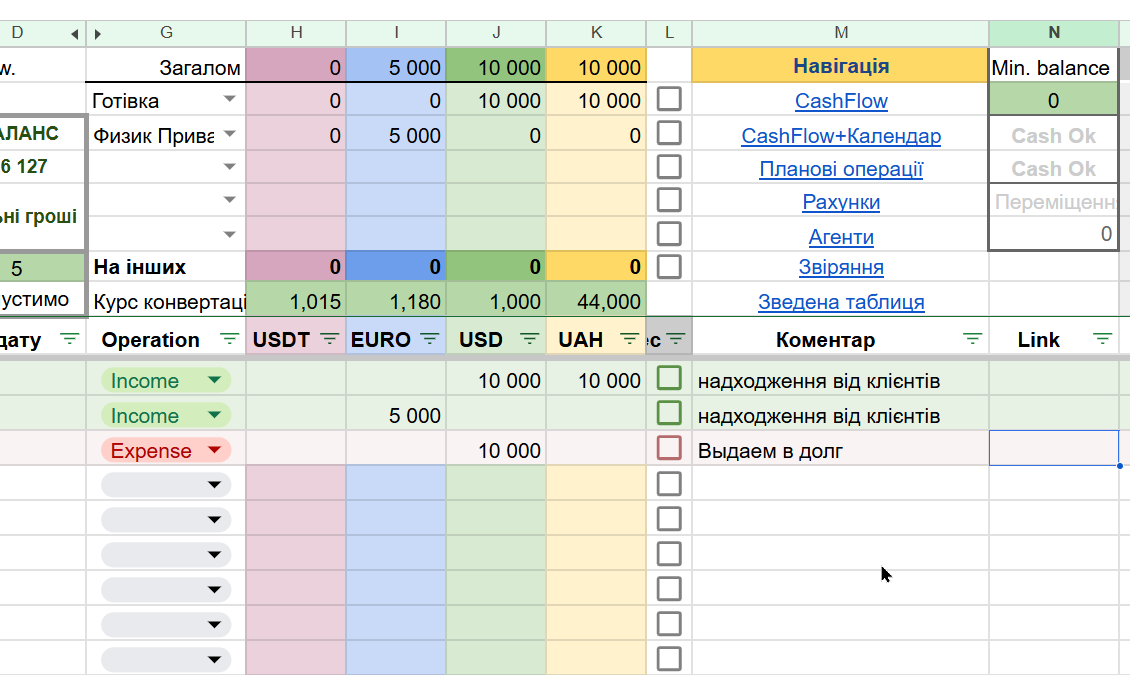Toggle checkbox in the Готівка row

pyautogui.click(x=669, y=100)
